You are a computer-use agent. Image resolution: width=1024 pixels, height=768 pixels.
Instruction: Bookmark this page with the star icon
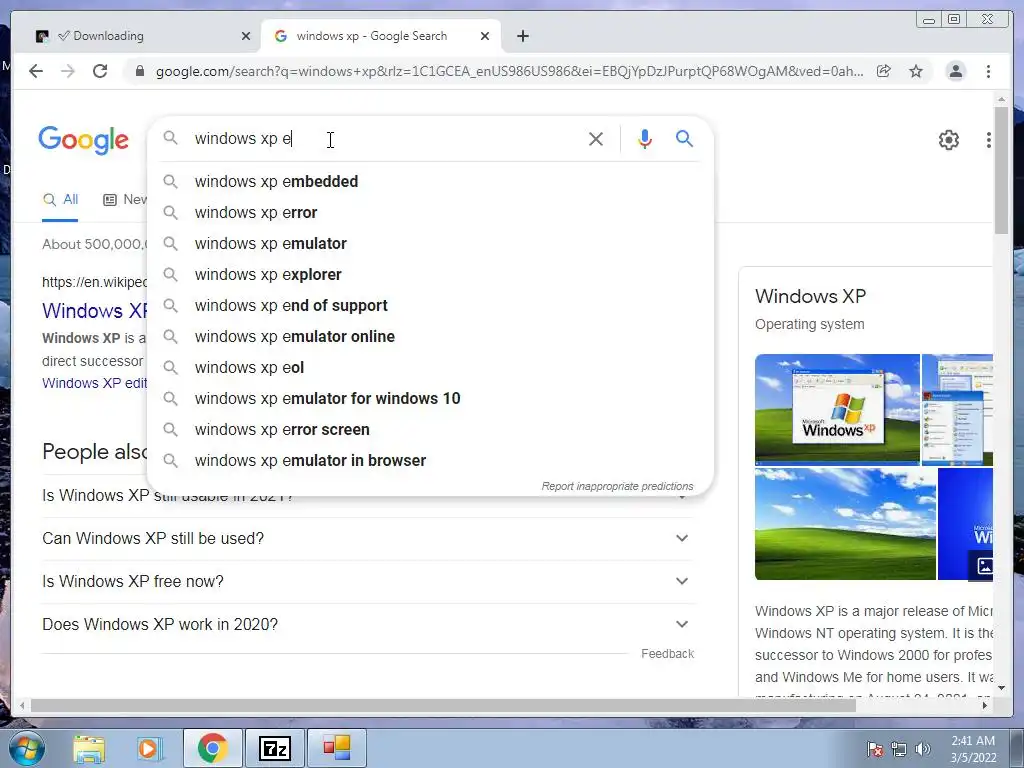tap(916, 71)
